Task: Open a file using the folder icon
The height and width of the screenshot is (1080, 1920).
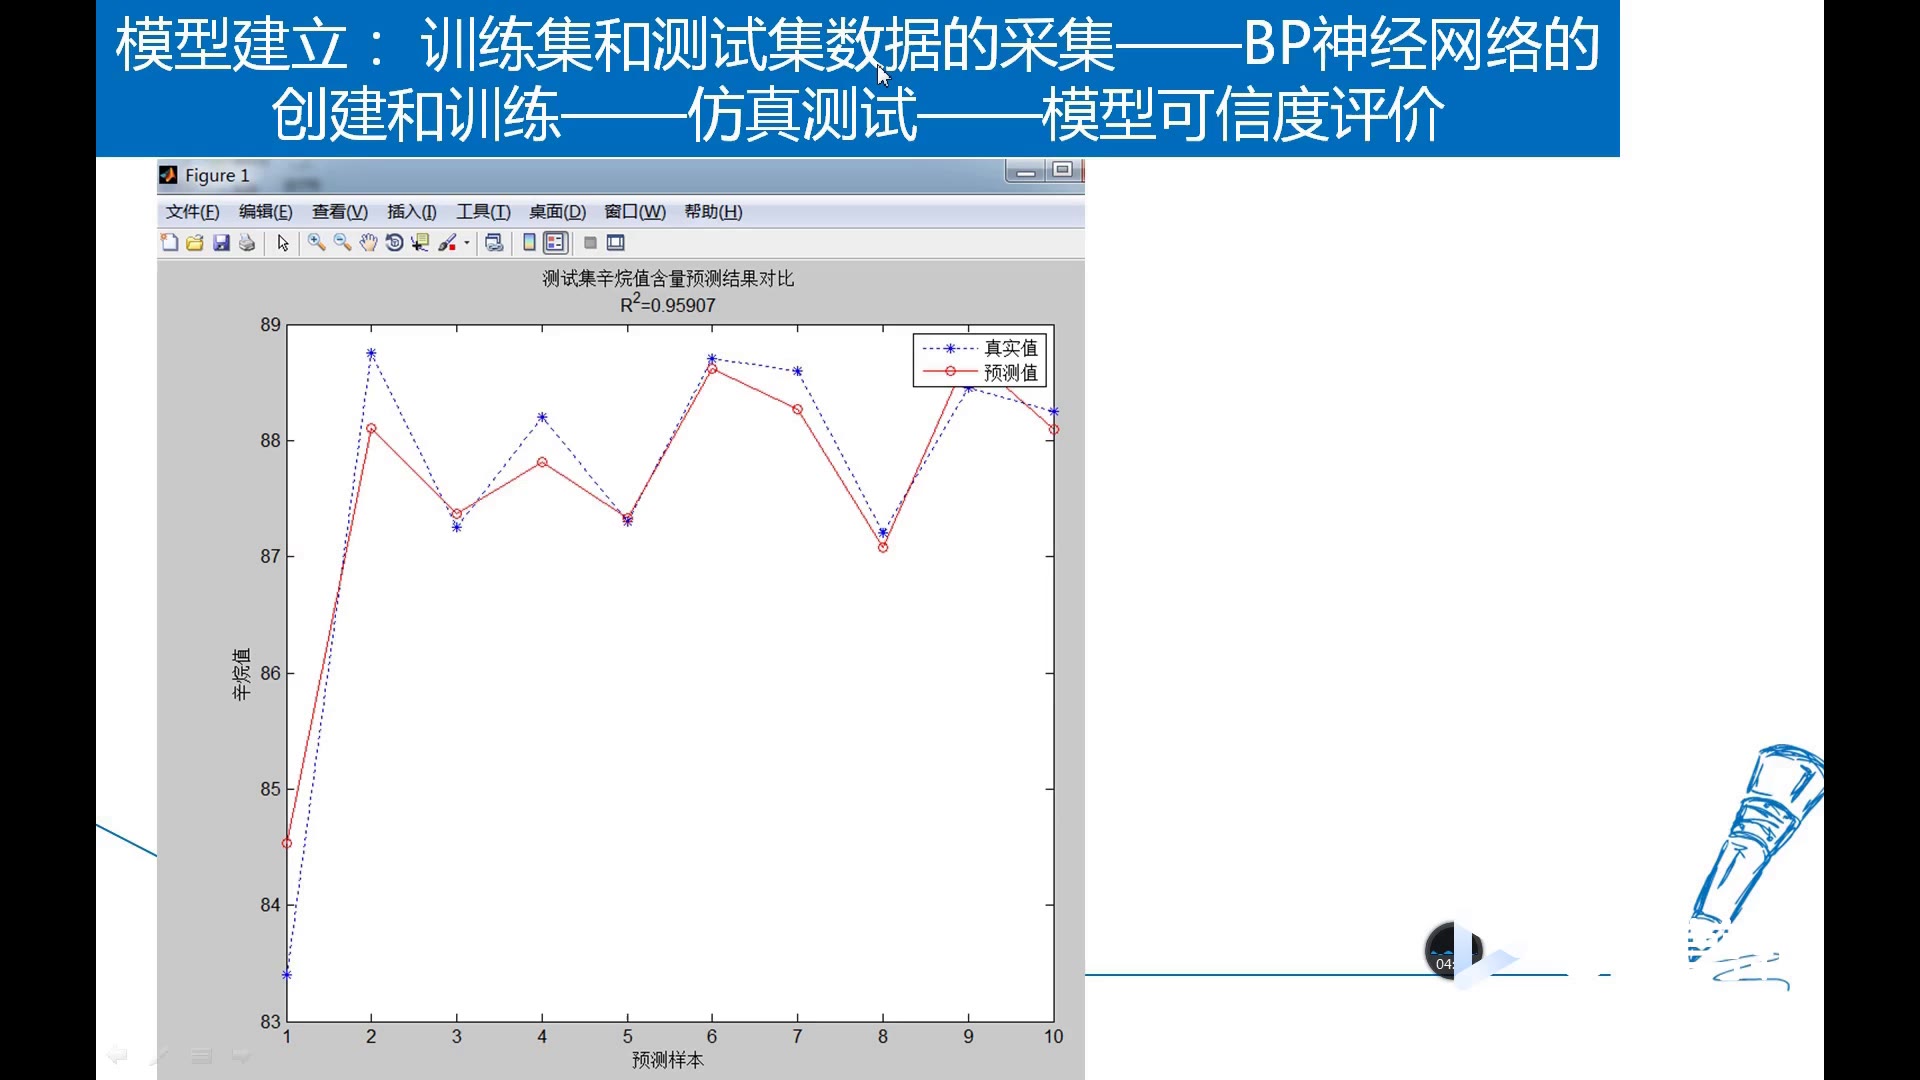Action: pyautogui.click(x=194, y=243)
